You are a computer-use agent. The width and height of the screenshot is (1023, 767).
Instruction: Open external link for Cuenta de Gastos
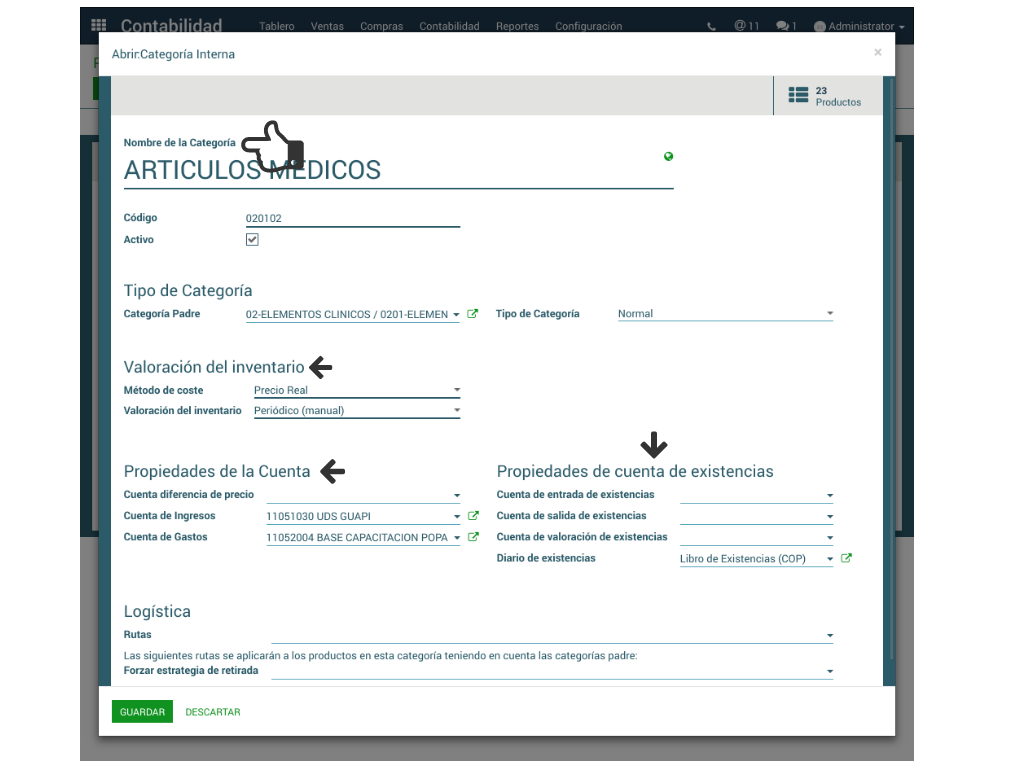(x=473, y=538)
